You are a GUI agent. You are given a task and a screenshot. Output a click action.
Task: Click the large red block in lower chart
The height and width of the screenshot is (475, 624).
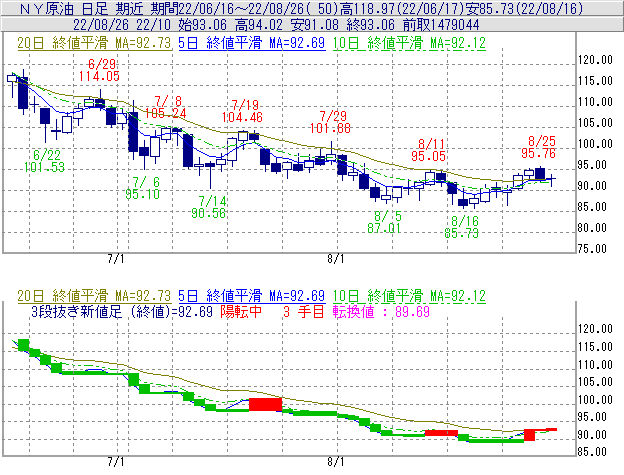click(x=265, y=404)
